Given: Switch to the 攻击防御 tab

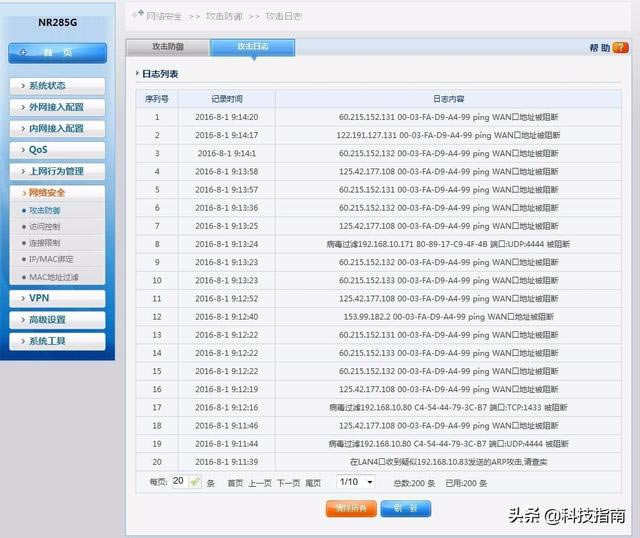Looking at the screenshot, I should pyautogui.click(x=167, y=47).
